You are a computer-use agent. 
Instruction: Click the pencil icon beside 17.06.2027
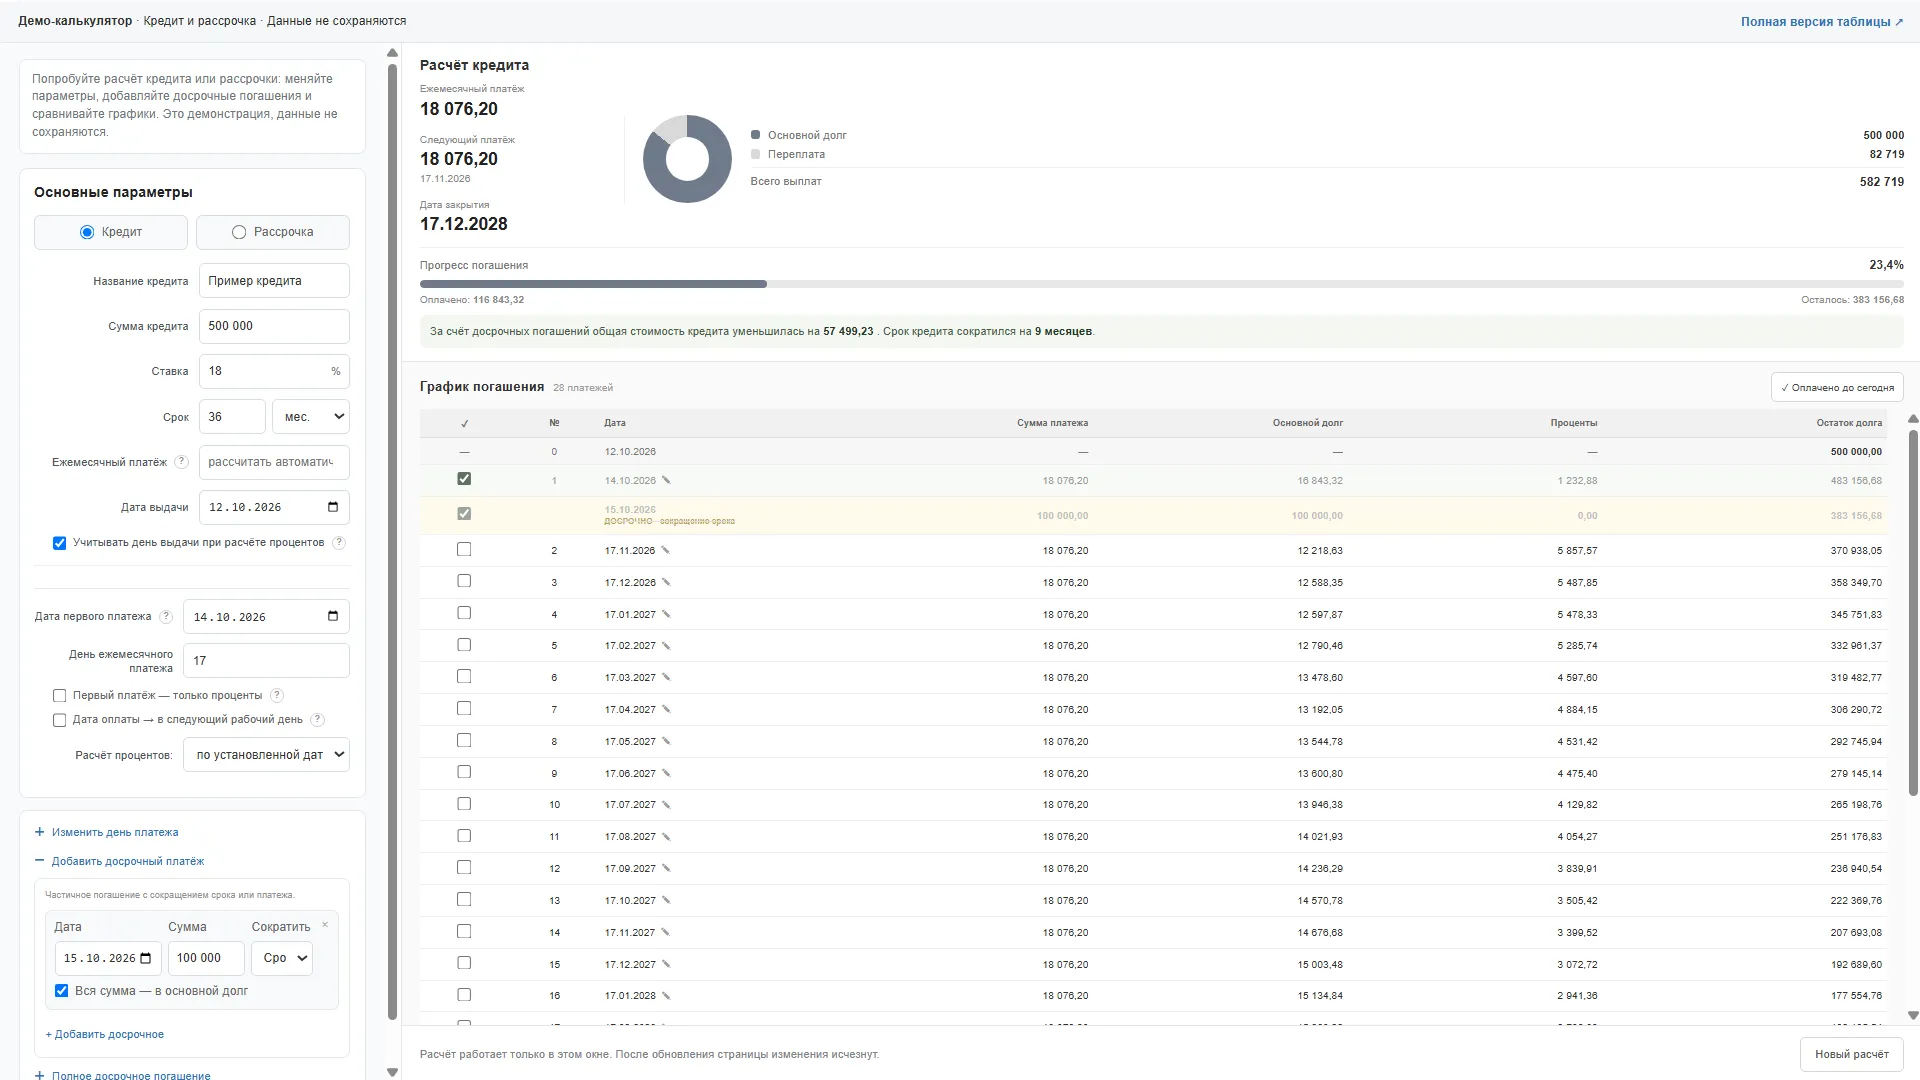[x=666, y=774]
